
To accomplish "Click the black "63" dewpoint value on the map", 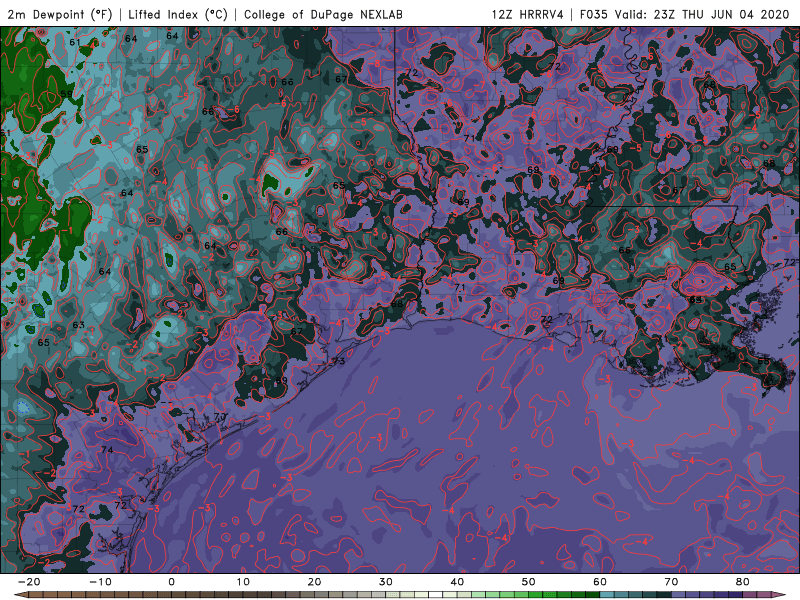I will [79, 325].
